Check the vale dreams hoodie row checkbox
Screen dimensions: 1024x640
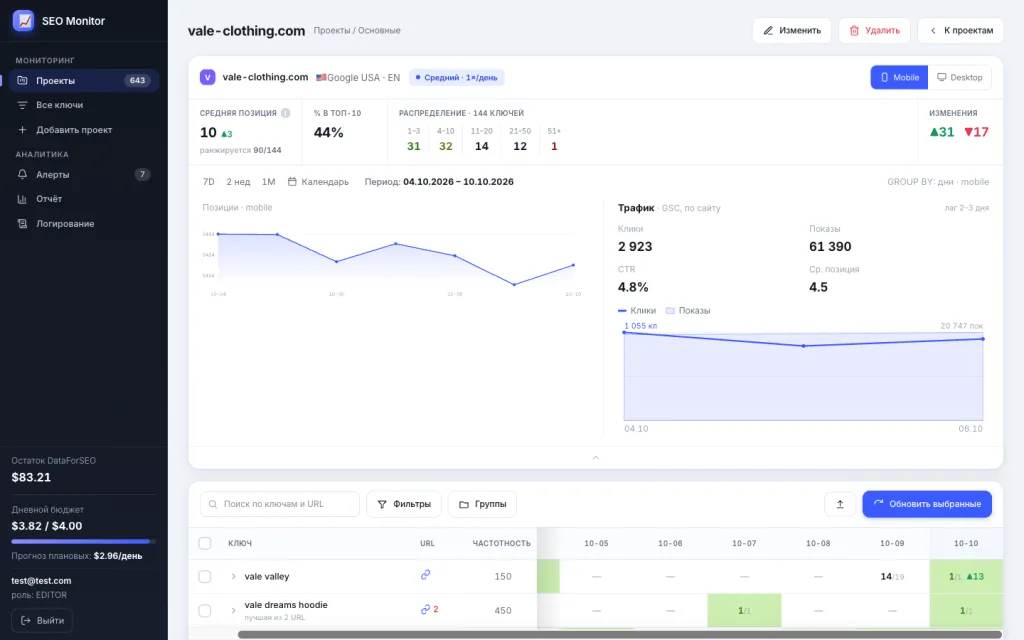click(205, 611)
